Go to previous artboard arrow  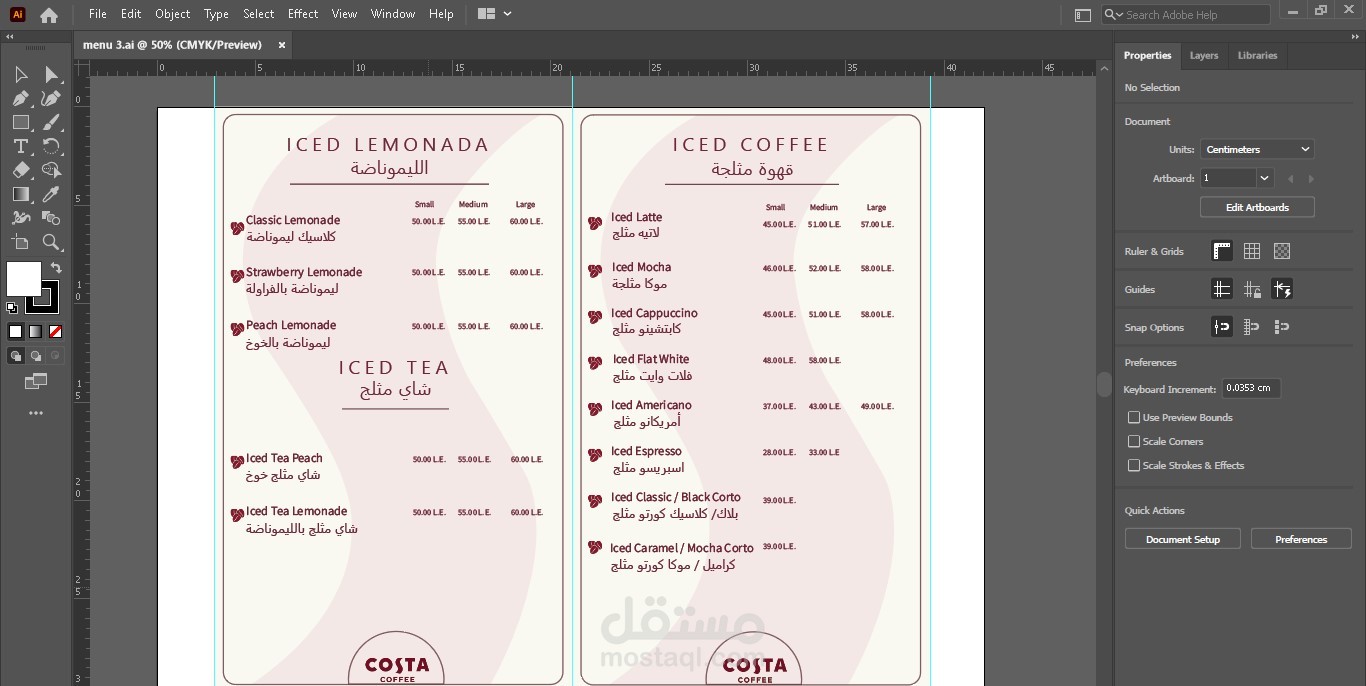pos(1291,178)
